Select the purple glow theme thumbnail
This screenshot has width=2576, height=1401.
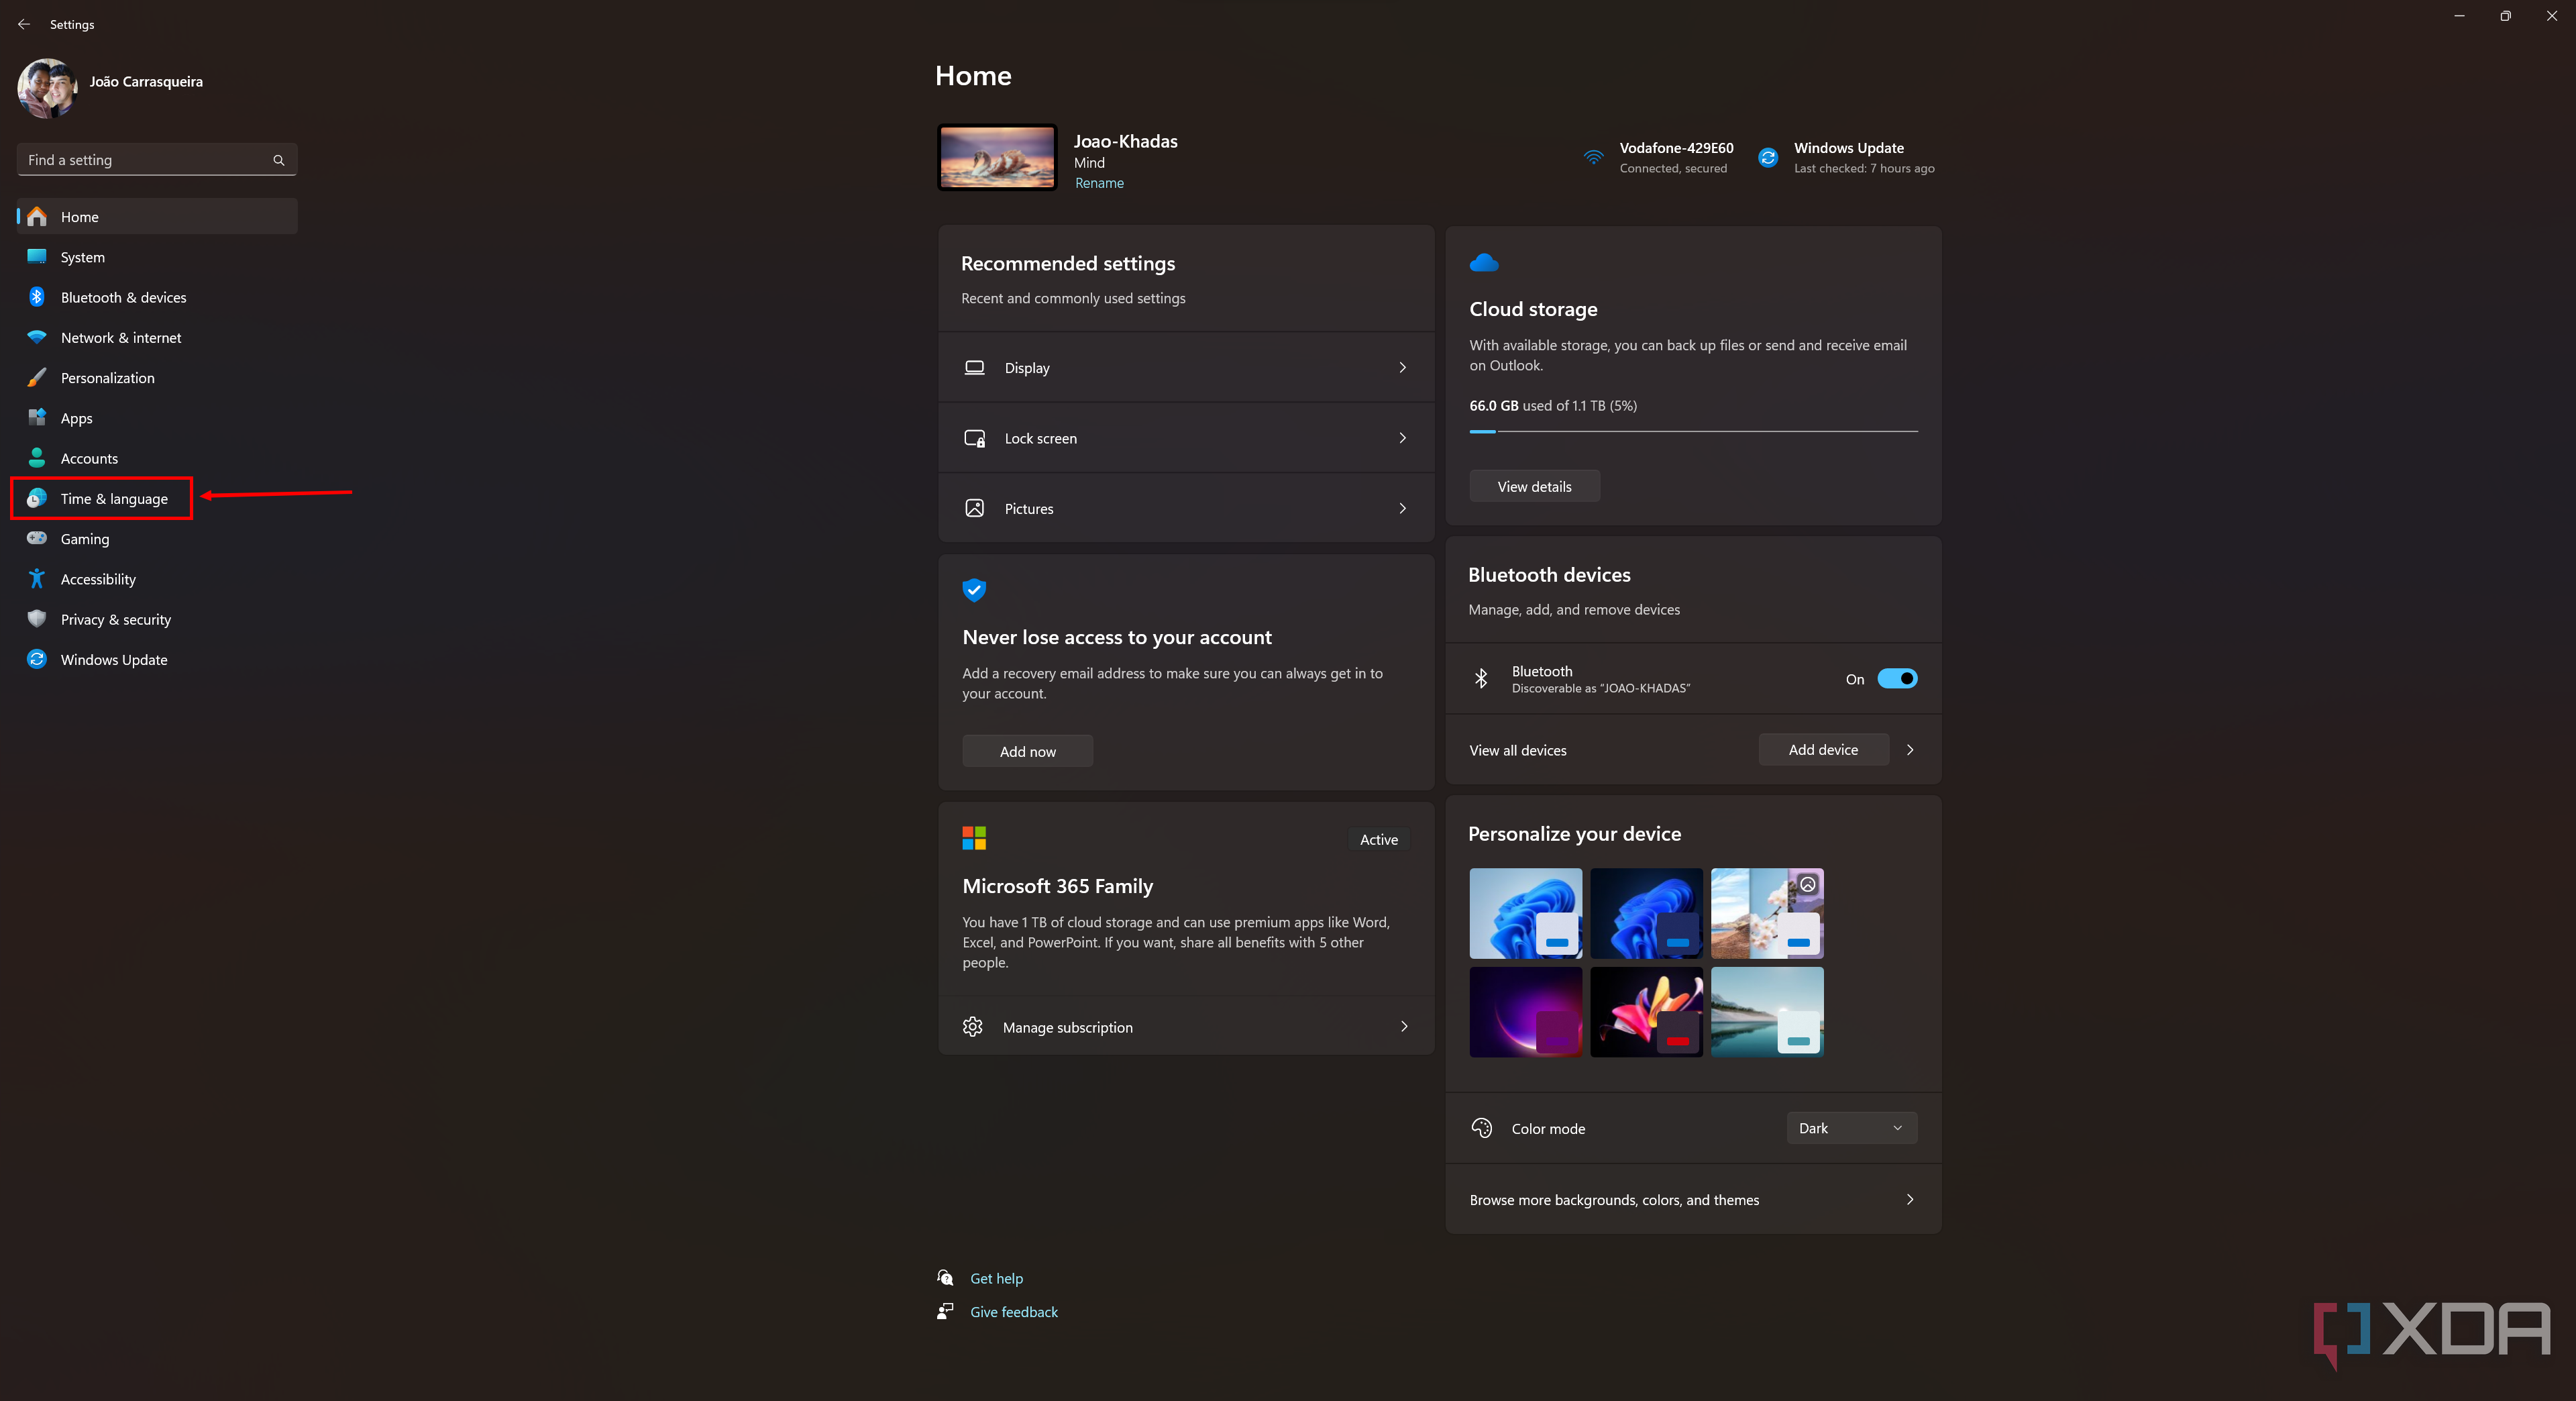tap(1526, 1011)
